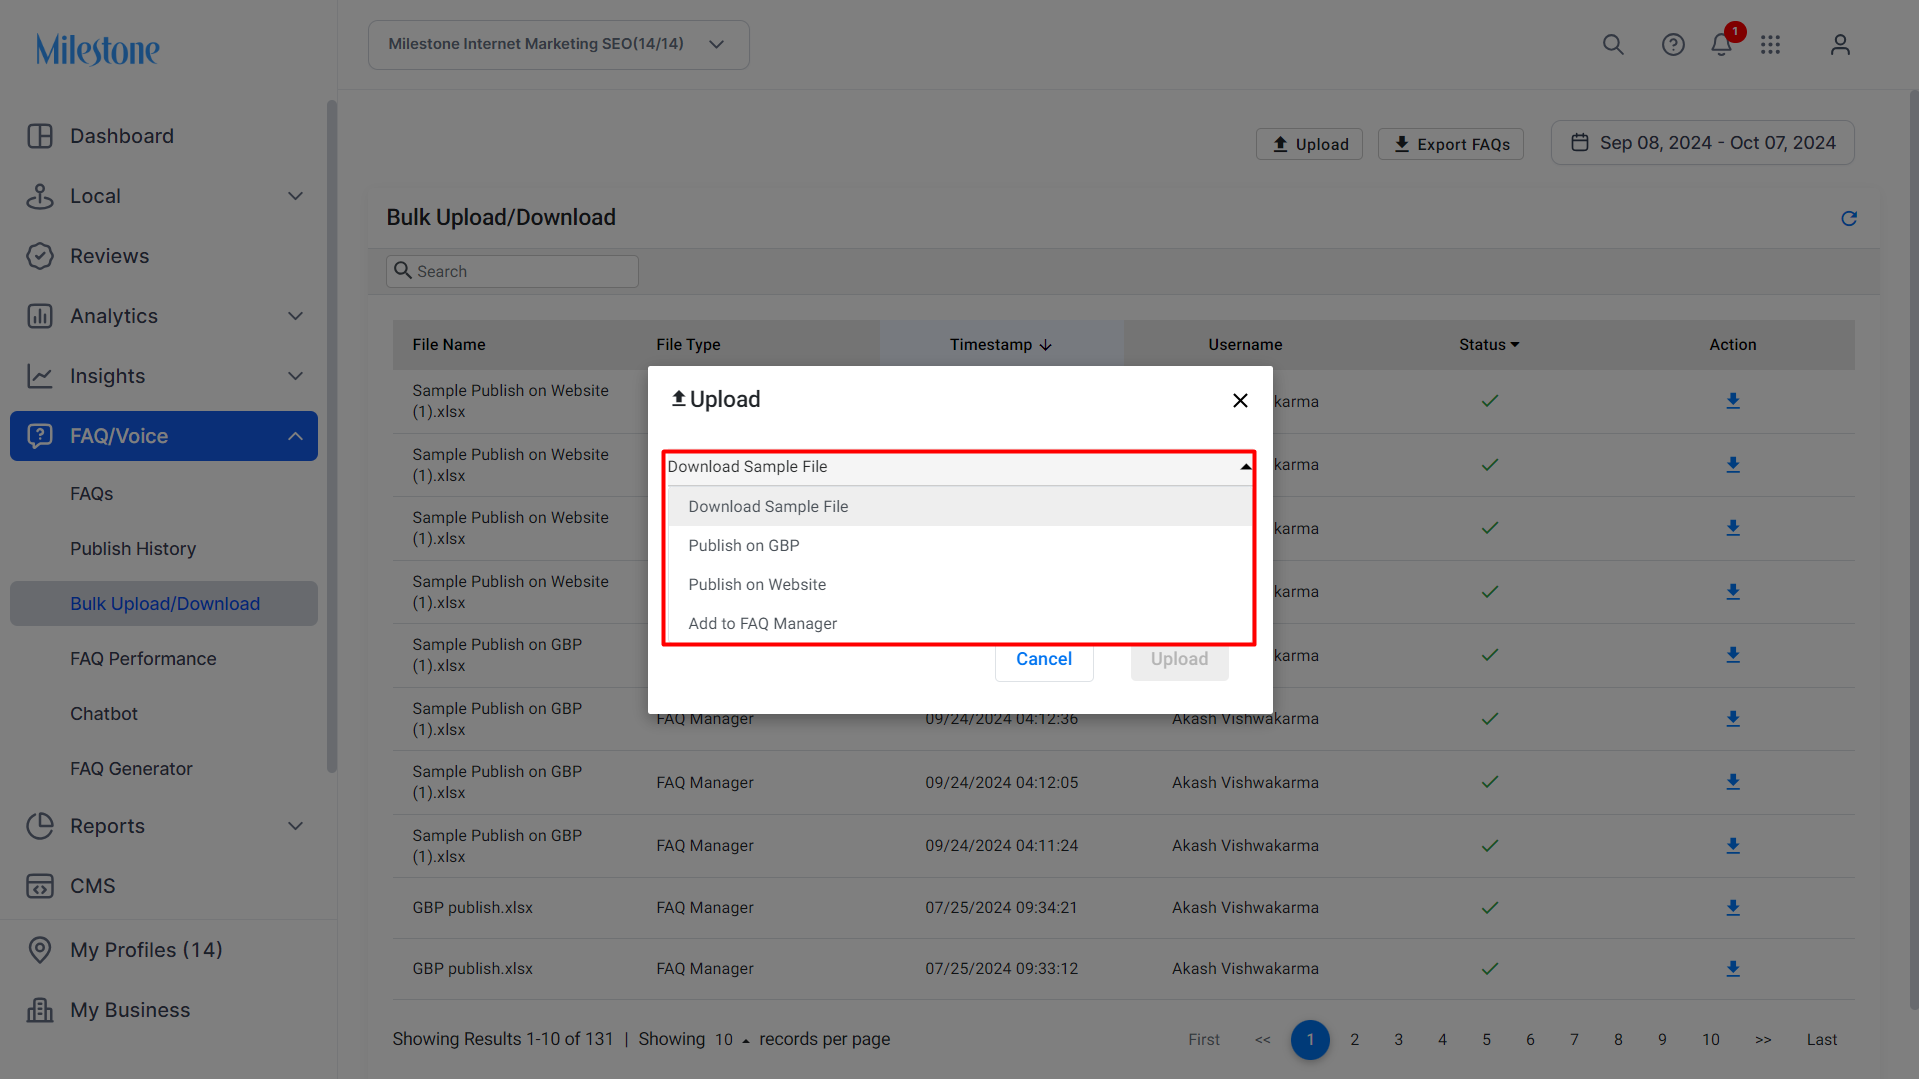This screenshot has height=1079, width=1919.
Task: Go to page 10
Action: 1711,1040
